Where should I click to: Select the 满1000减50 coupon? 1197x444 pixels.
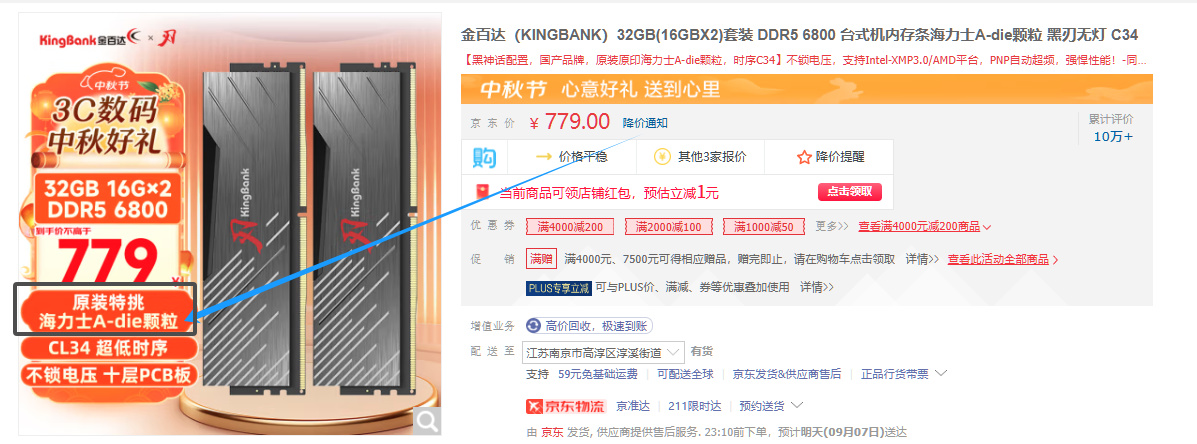point(763,227)
